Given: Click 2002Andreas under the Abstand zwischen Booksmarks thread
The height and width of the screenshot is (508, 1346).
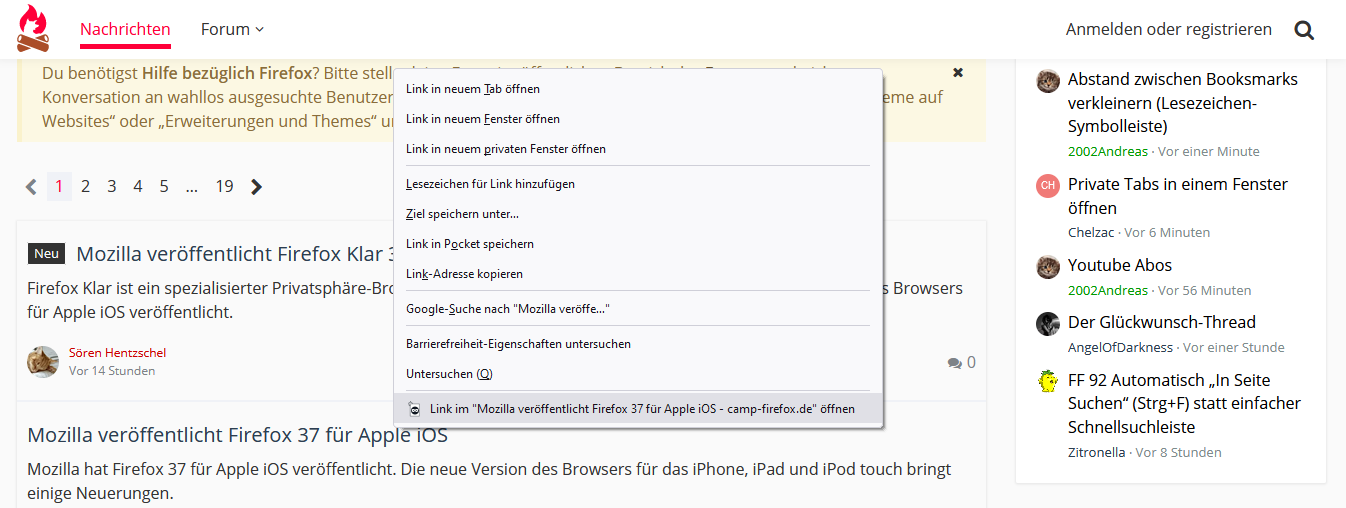Looking at the screenshot, I should point(1108,151).
